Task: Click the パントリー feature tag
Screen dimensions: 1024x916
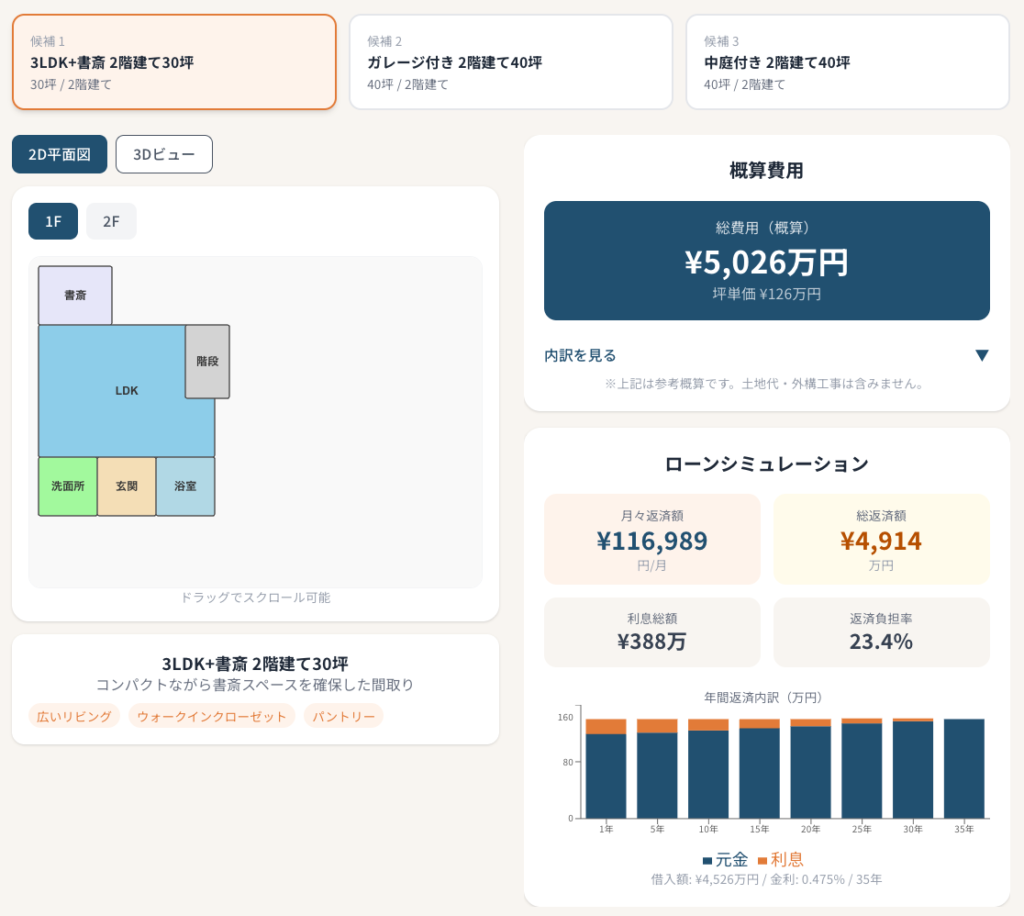Action: [343, 716]
